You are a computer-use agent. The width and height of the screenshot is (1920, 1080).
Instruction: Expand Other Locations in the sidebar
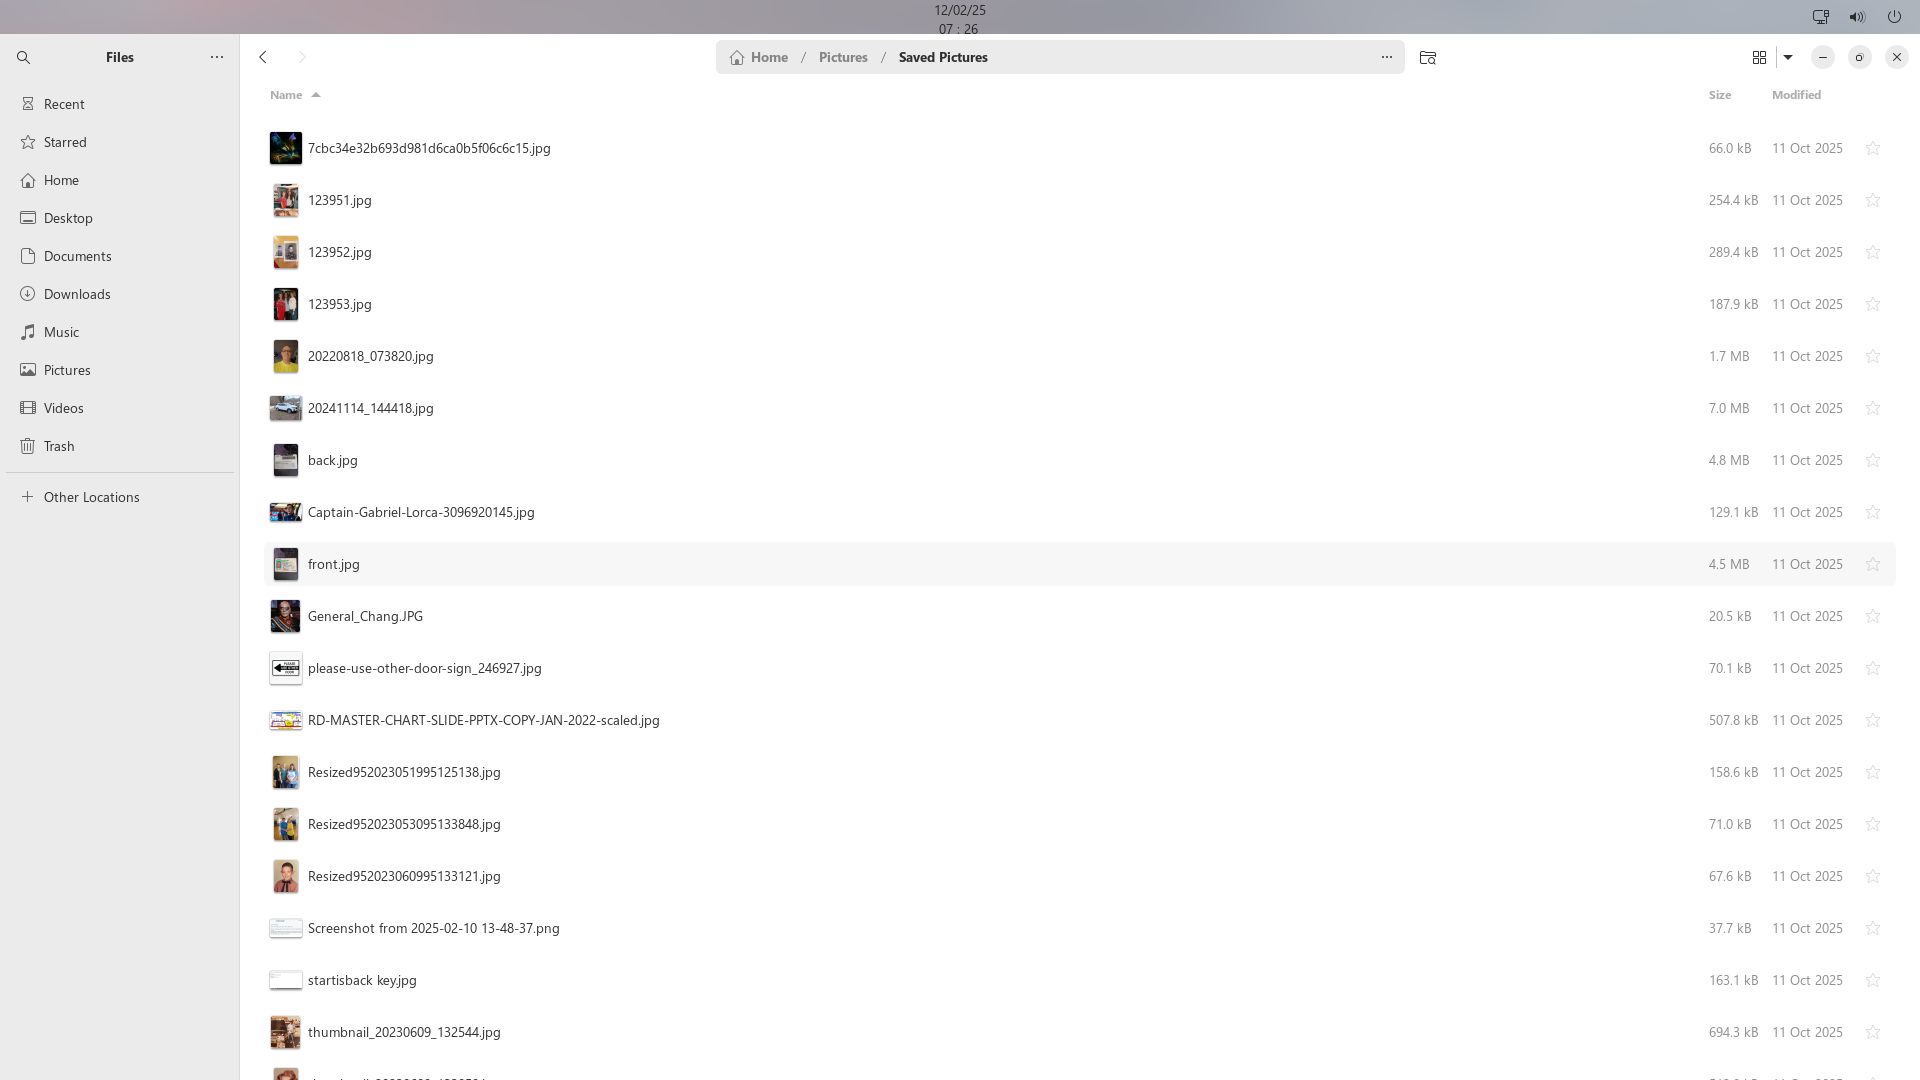point(91,497)
